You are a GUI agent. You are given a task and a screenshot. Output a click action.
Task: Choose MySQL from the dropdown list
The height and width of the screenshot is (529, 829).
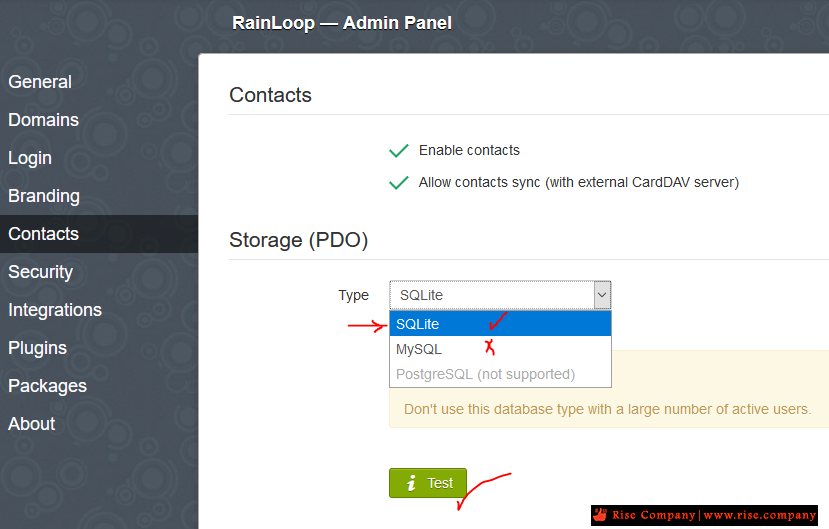click(x=500, y=349)
